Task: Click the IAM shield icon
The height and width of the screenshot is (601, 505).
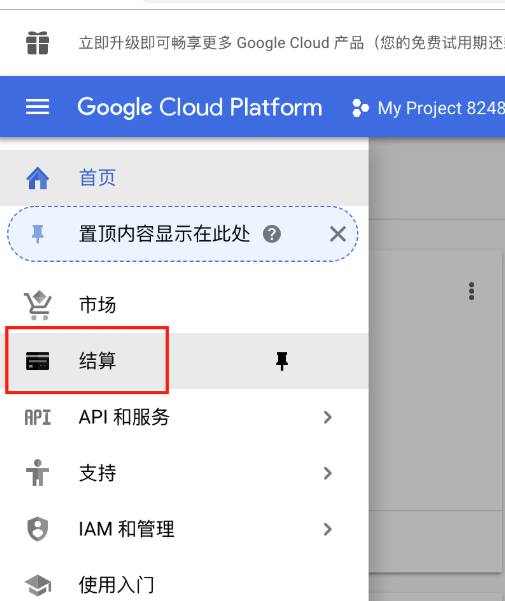Action: tap(38, 529)
